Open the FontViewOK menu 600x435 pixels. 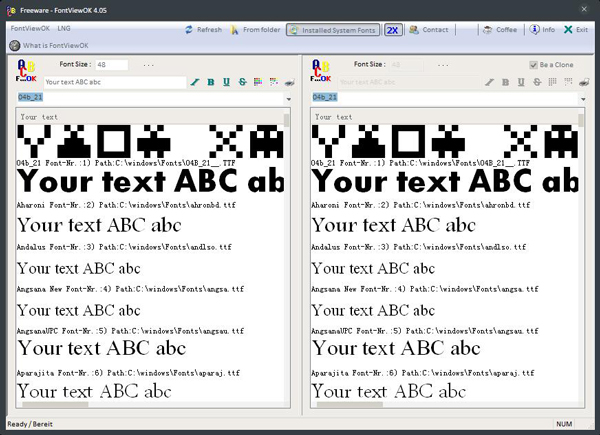tap(30, 28)
